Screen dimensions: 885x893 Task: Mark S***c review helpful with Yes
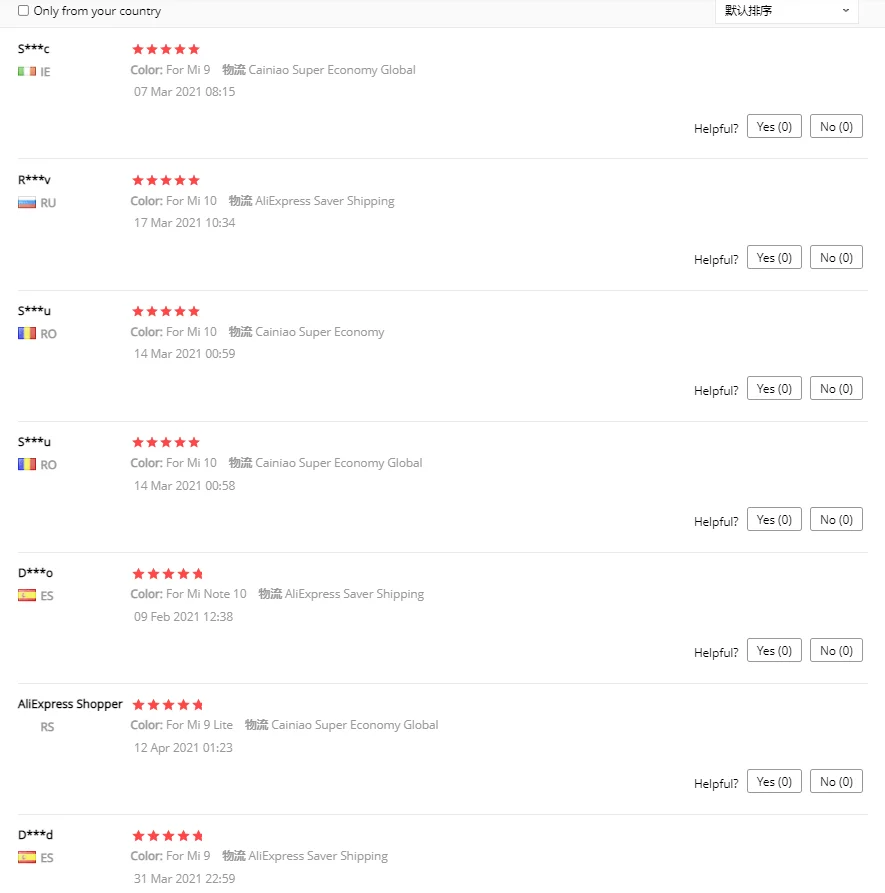coord(774,127)
